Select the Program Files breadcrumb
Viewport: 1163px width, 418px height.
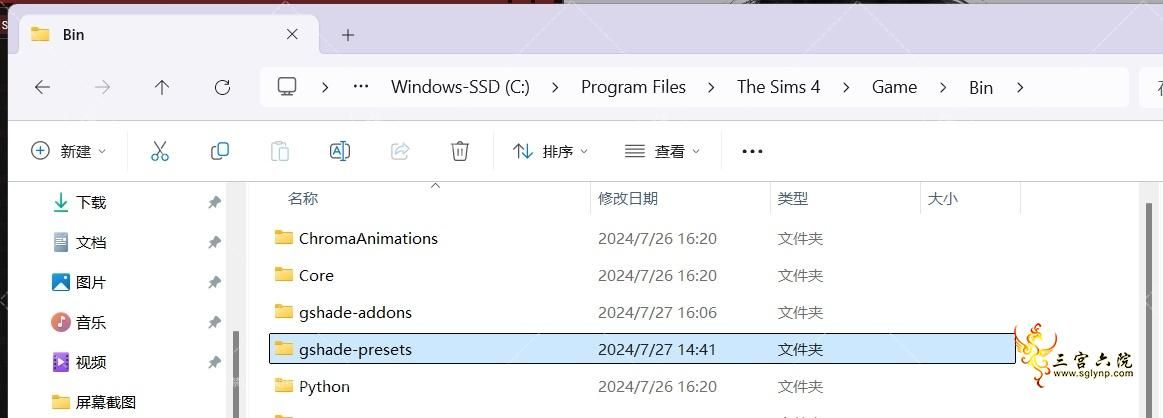[x=633, y=87]
